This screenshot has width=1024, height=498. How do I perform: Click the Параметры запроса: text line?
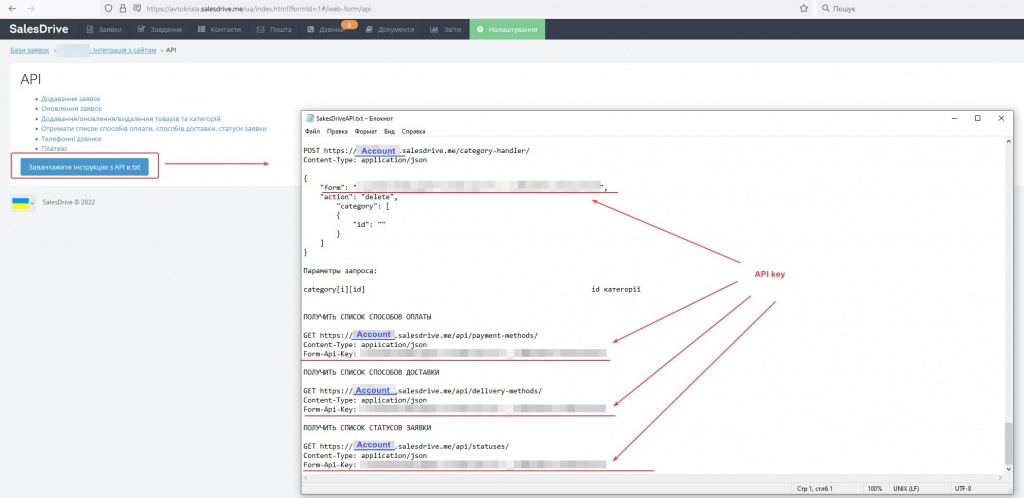click(340, 270)
